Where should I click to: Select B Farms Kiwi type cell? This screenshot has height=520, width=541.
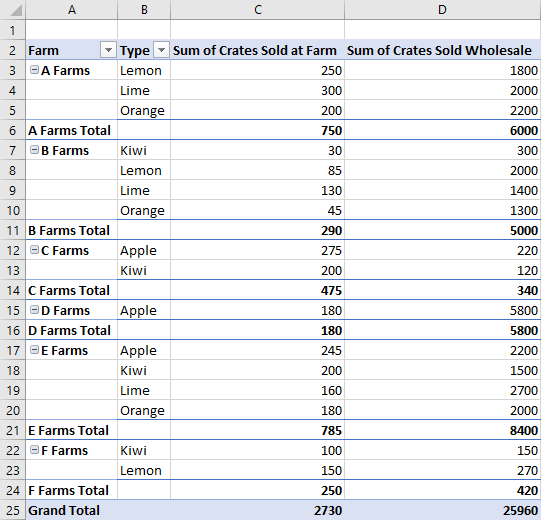(x=144, y=150)
